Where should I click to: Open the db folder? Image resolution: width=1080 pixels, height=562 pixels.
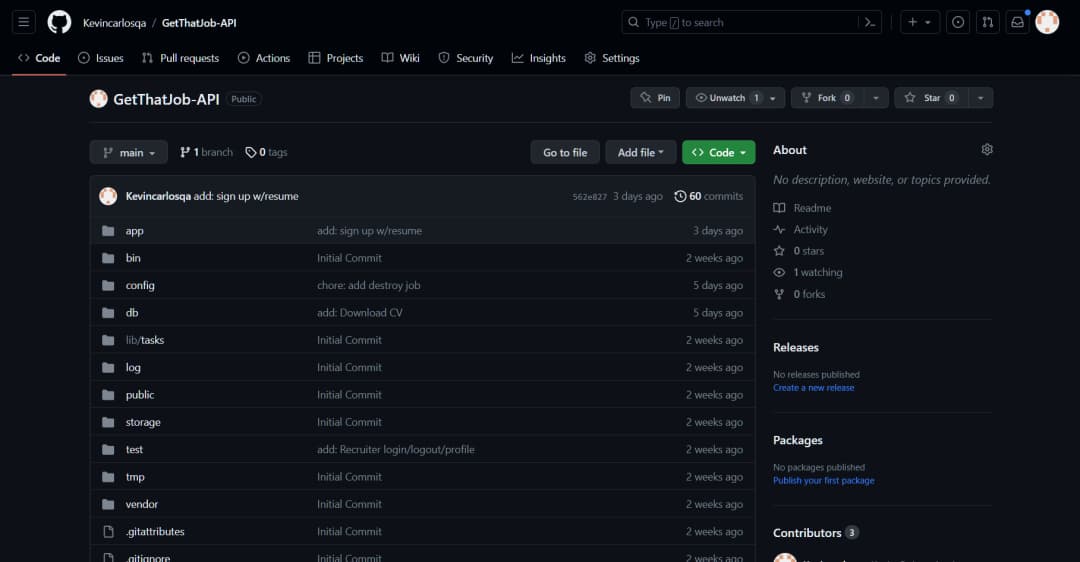132,313
